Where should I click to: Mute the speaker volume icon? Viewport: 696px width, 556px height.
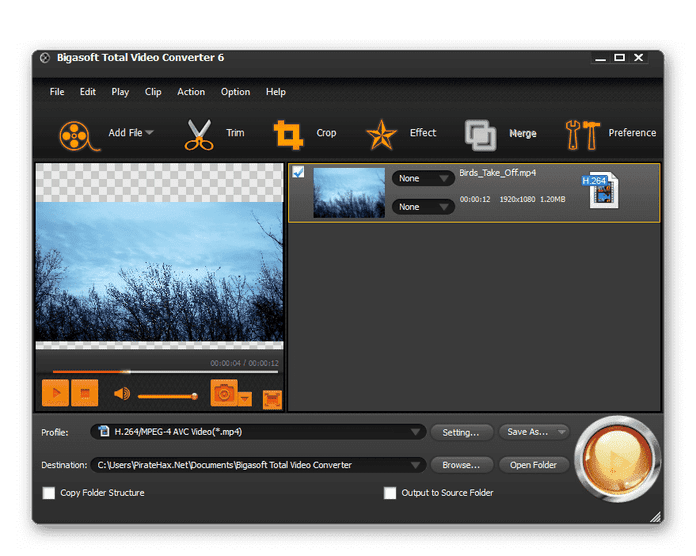coord(122,394)
